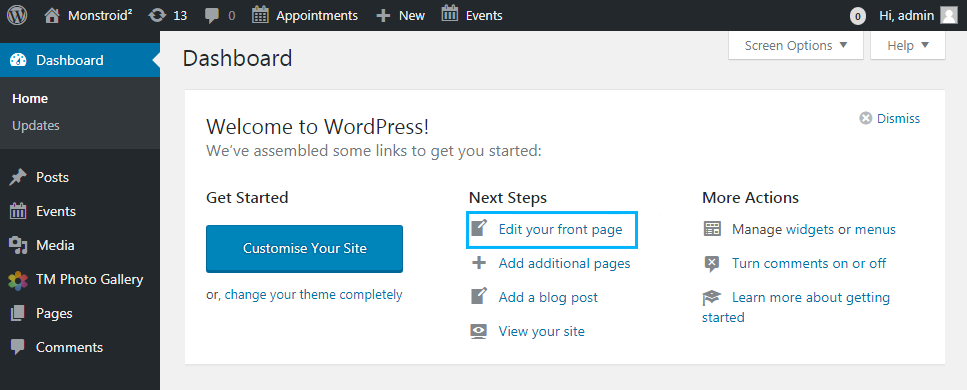Click the 13 updates count in admin bar
The width and height of the screenshot is (967, 390).
(180, 15)
